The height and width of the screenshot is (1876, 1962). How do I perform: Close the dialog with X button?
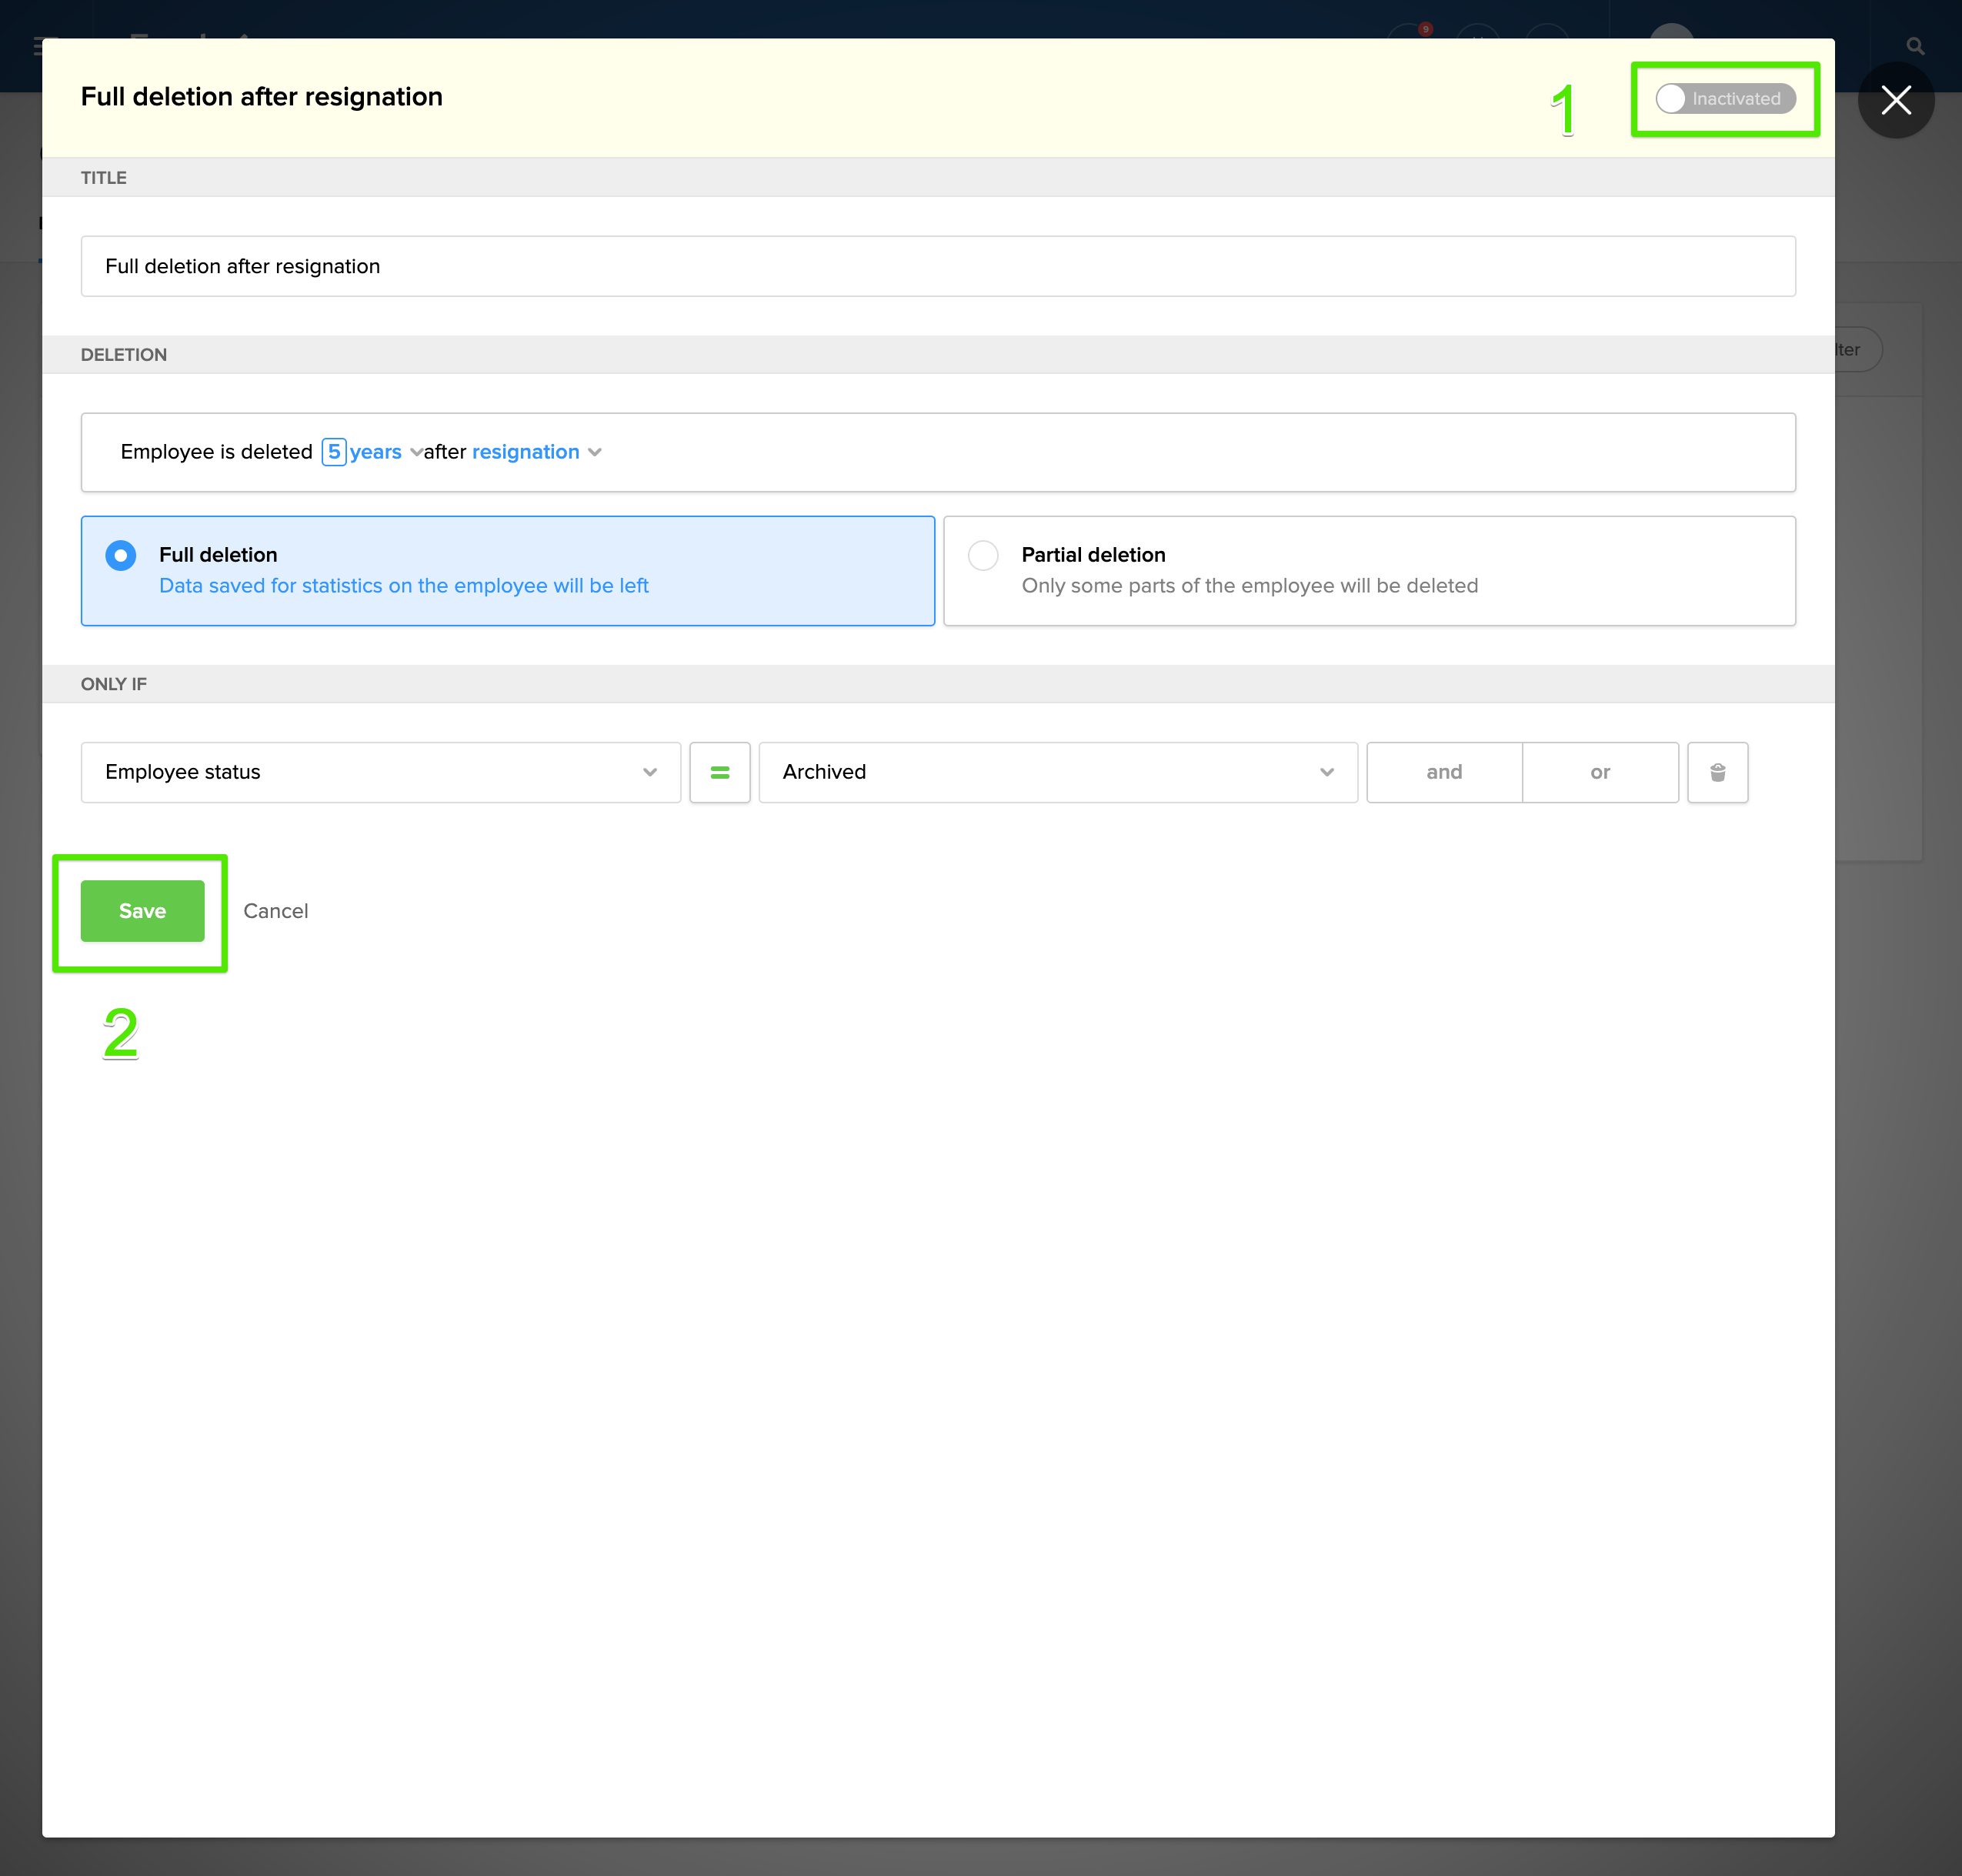(1895, 100)
